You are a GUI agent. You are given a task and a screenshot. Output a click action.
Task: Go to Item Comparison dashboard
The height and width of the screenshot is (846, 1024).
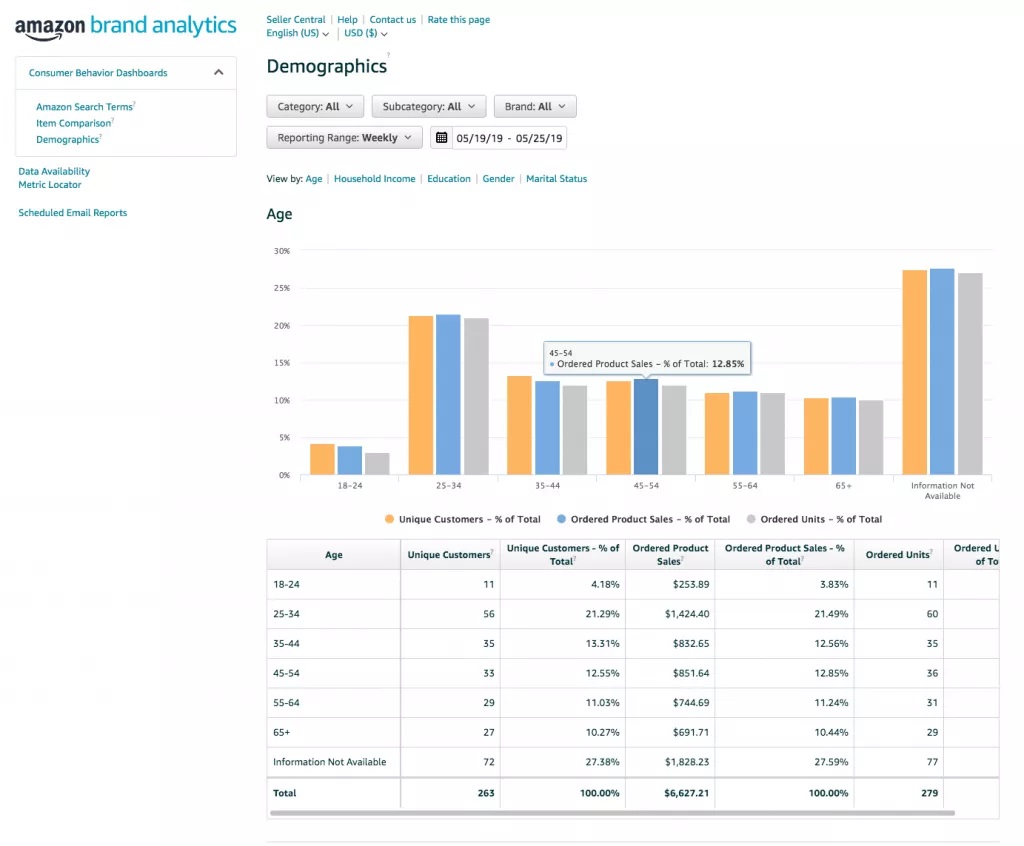pos(73,124)
